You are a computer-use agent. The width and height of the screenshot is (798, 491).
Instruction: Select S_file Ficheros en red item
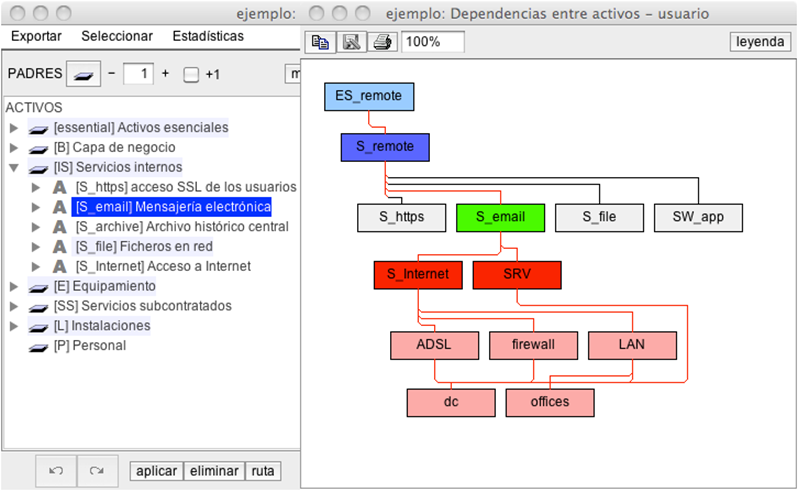144,246
